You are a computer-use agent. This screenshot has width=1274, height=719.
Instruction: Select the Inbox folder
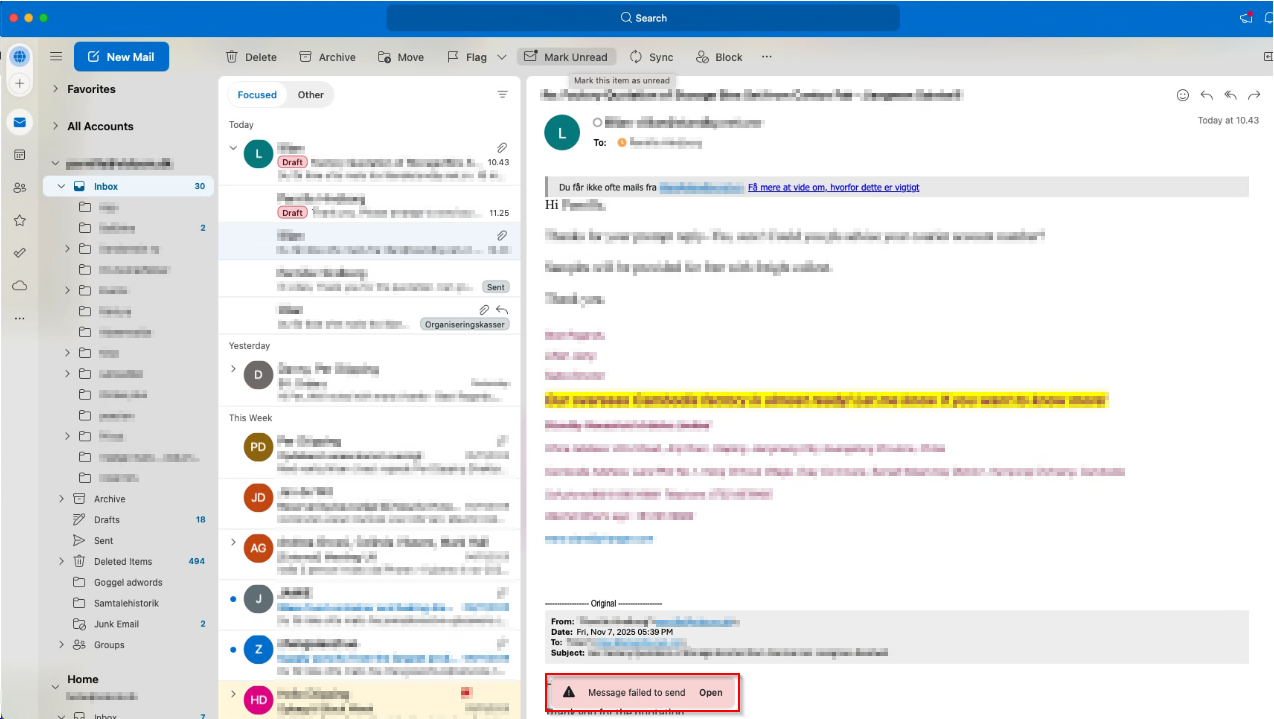click(128, 186)
